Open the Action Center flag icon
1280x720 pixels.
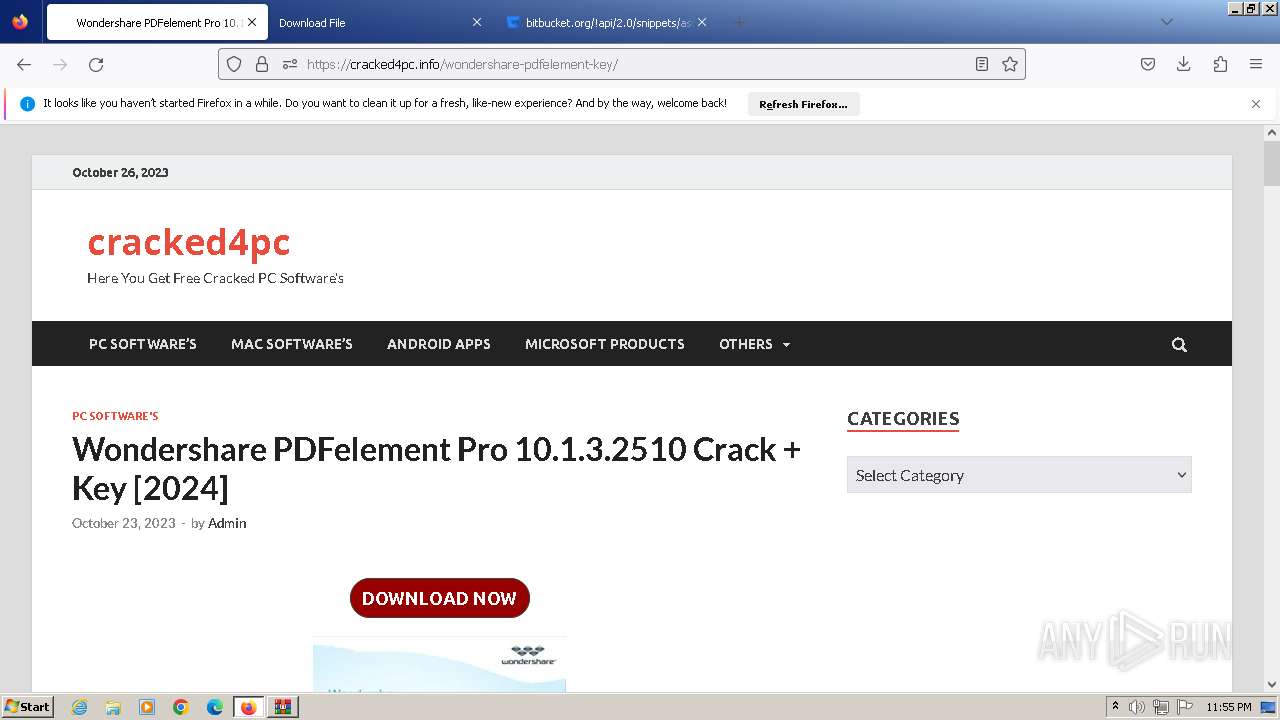coord(1185,707)
